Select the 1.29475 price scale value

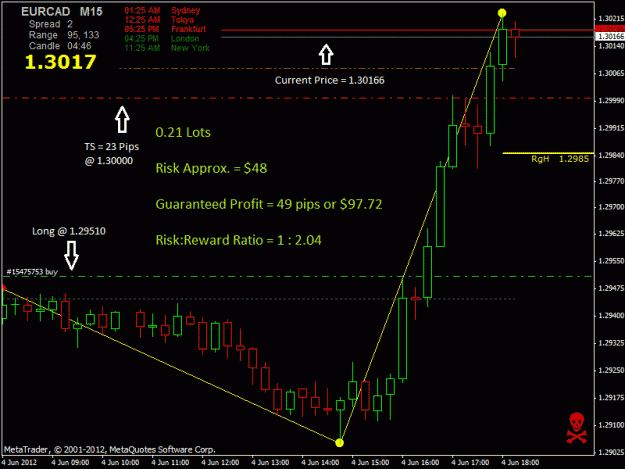(611, 288)
